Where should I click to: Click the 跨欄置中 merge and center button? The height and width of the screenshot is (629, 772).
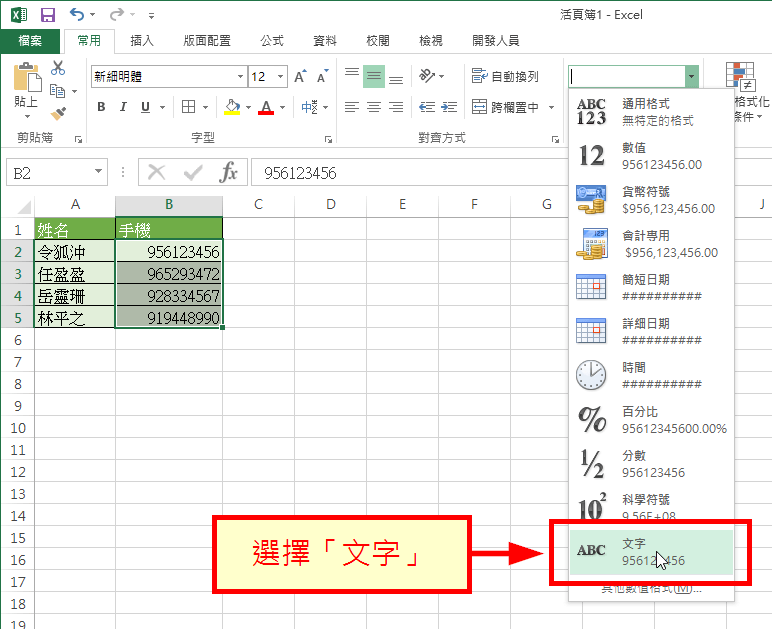click(505, 107)
